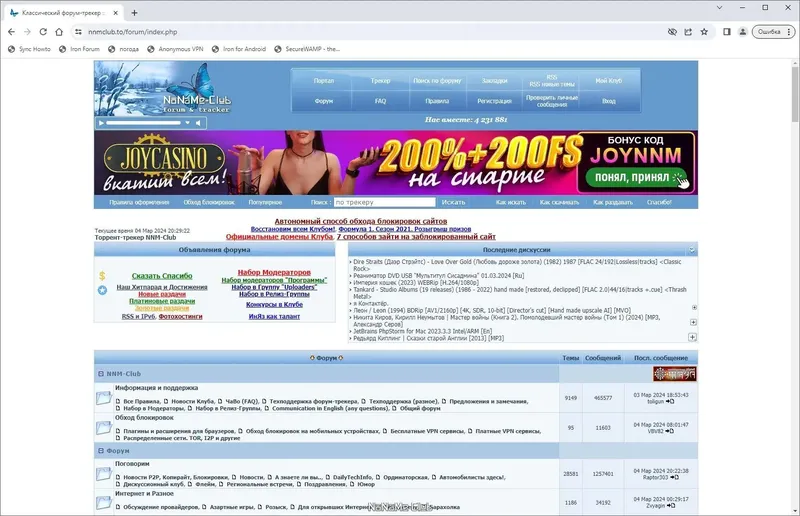
Task: Click folder icon for Информация и поддержка
Action: coord(104,398)
